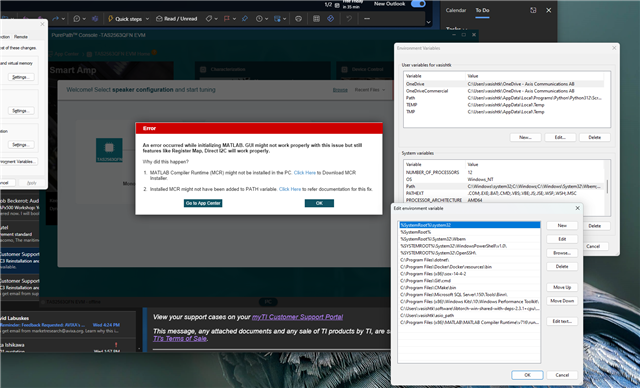This screenshot has width=640, height=388.
Task: Click 'Click Here' to download MCR installer
Action: (304, 173)
